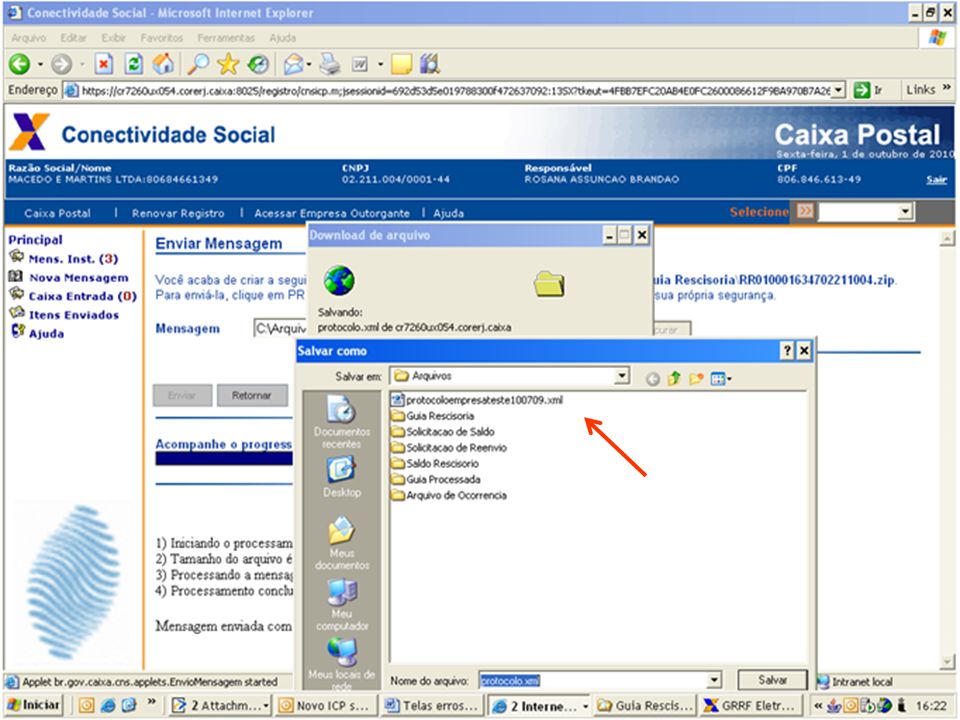Select the Guia Processada folder
This screenshot has height=720, width=960.
click(437, 479)
